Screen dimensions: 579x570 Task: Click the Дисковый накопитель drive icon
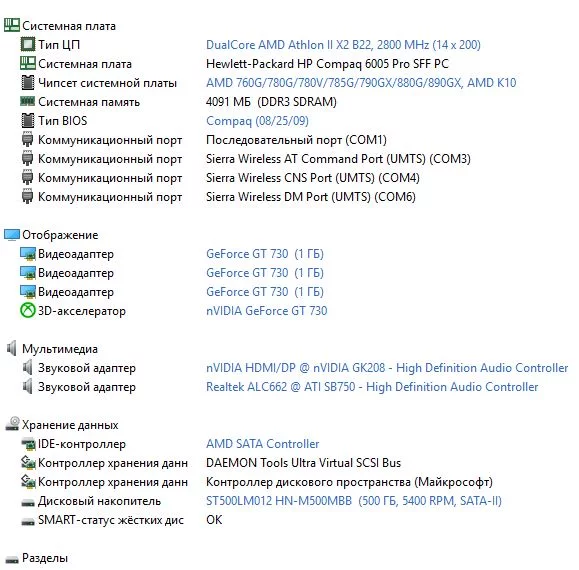tap(28, 502)
